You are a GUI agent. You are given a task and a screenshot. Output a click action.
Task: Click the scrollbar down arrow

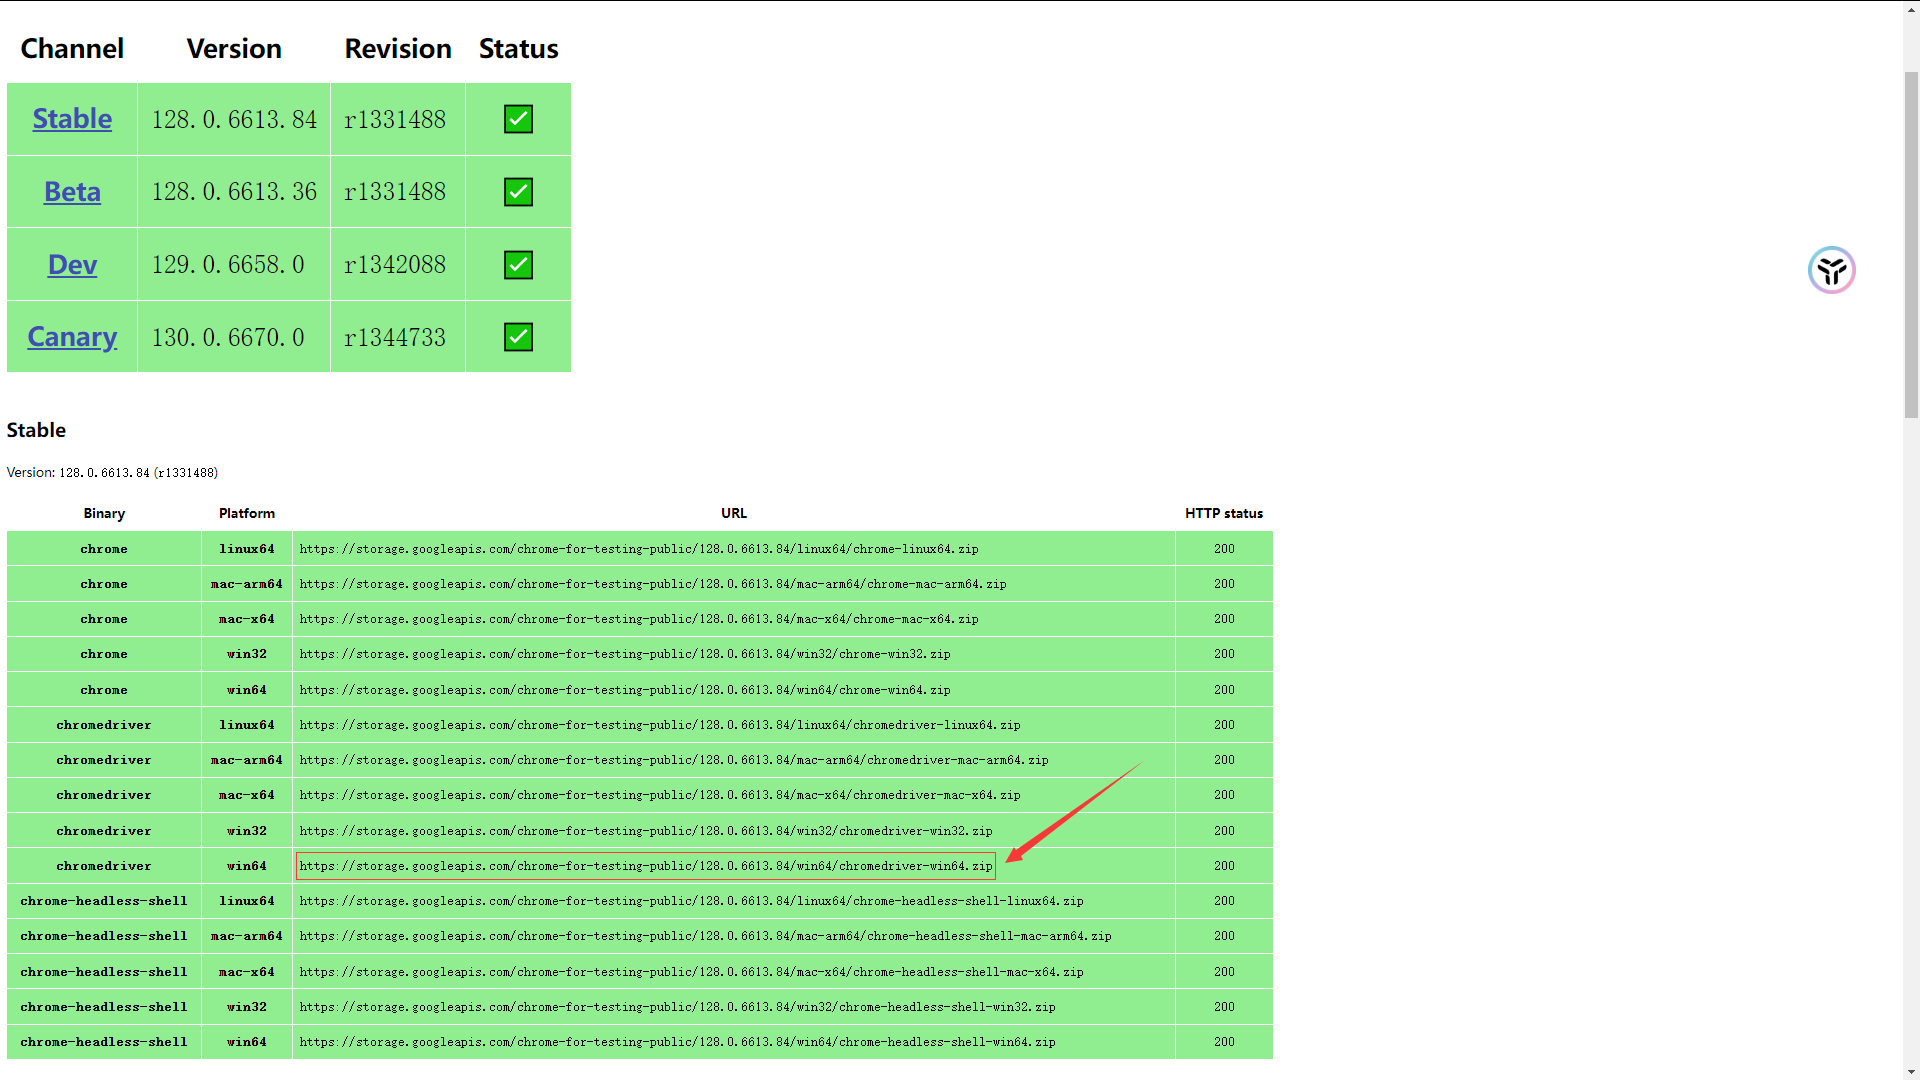[x=1911, y=1071]
